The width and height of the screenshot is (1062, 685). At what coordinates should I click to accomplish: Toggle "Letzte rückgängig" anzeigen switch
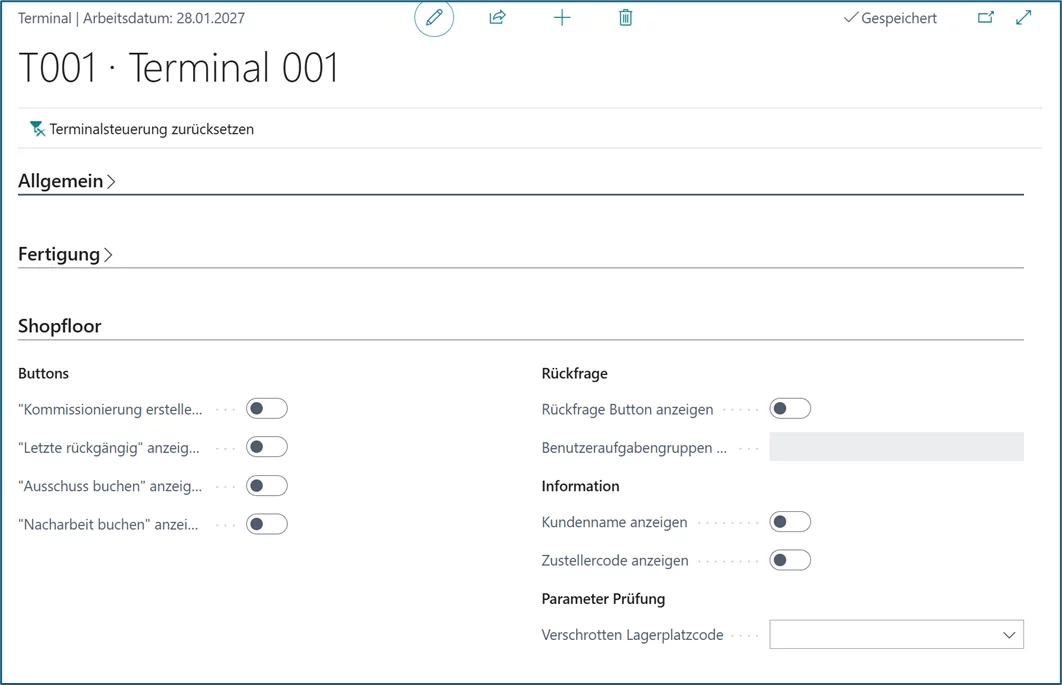click(x=267, y=447)
